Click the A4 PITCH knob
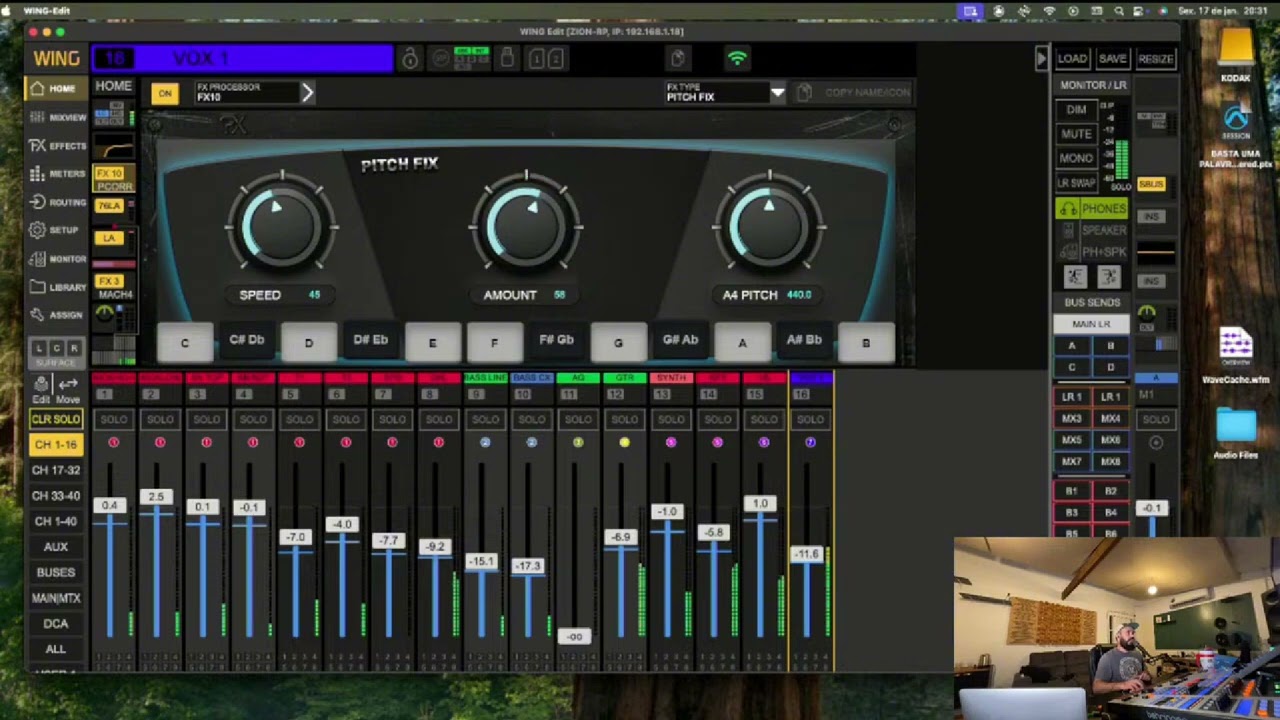 pyautogui.click(x=768, y=228)
